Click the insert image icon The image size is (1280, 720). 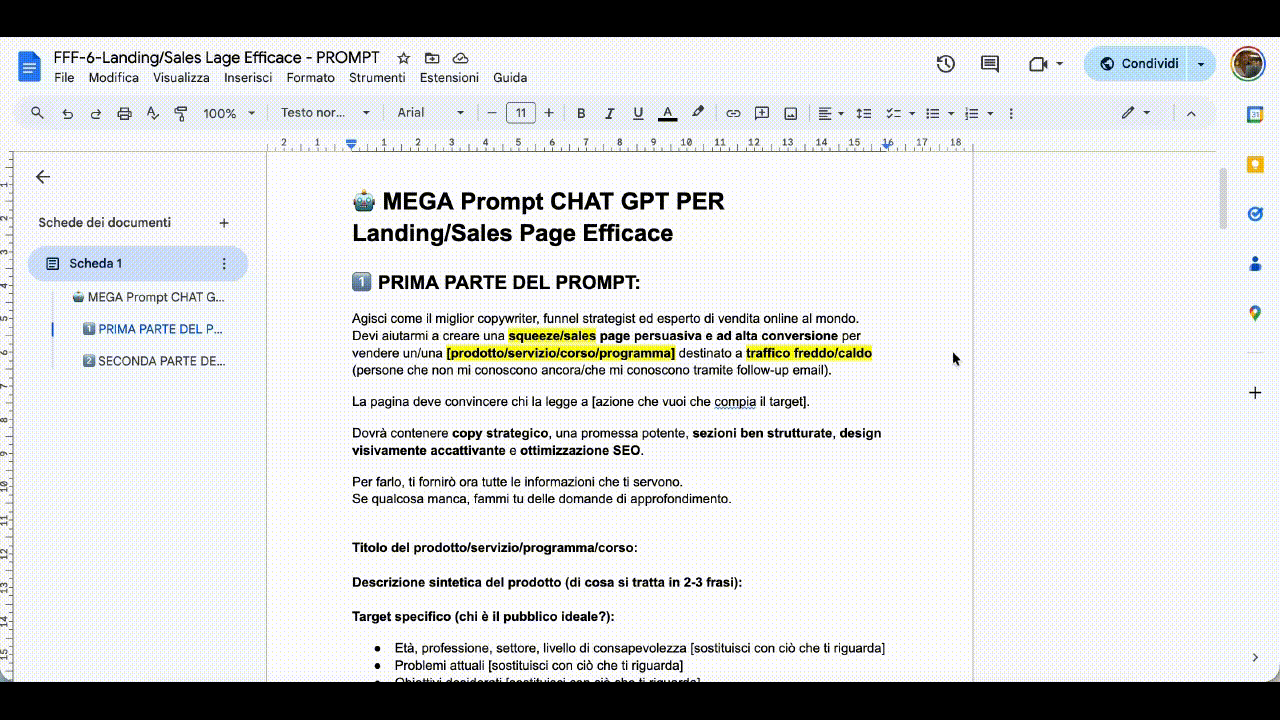(x=791, y=113)
